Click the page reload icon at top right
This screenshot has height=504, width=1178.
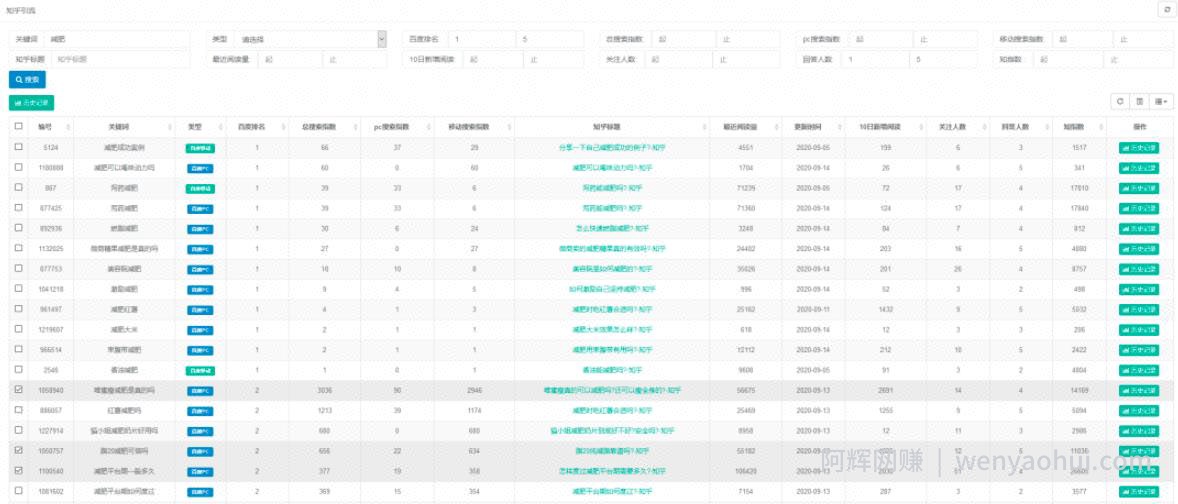pos(1167,11)
